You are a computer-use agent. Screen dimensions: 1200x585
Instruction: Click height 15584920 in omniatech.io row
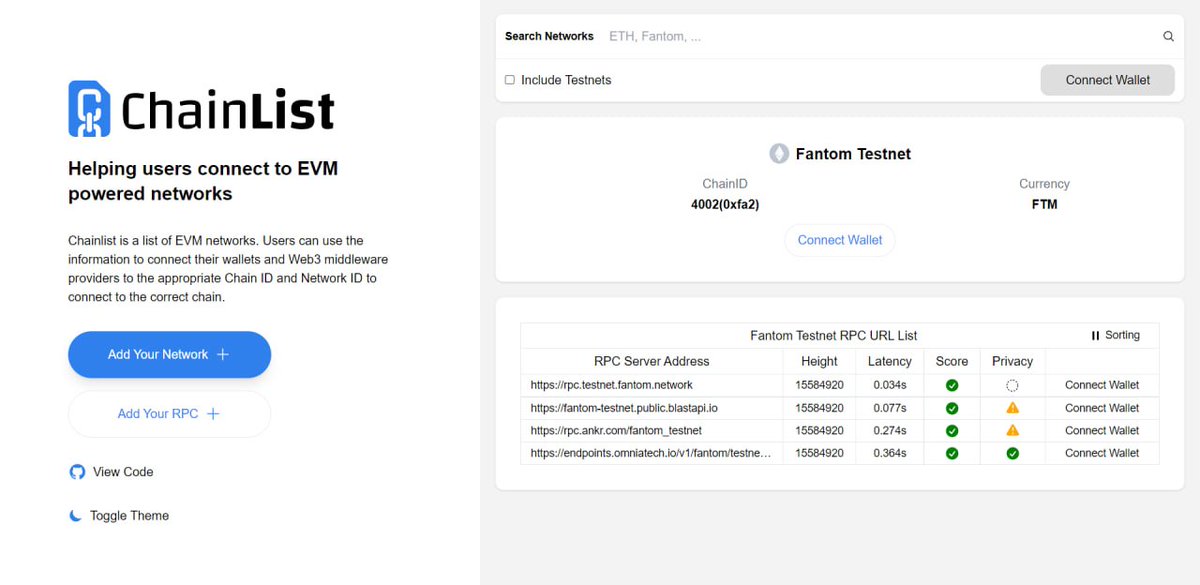[x=820, y=454]
